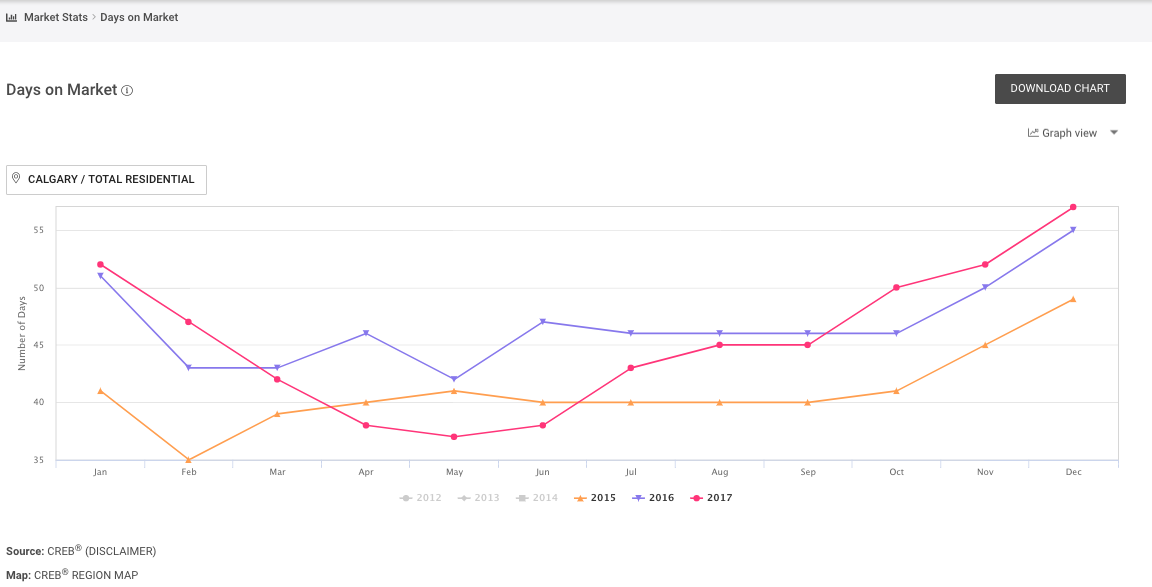Click the 'Jan' axis label
The image size is (1152, 587).
pyautogui.click(x=100, y=472)
